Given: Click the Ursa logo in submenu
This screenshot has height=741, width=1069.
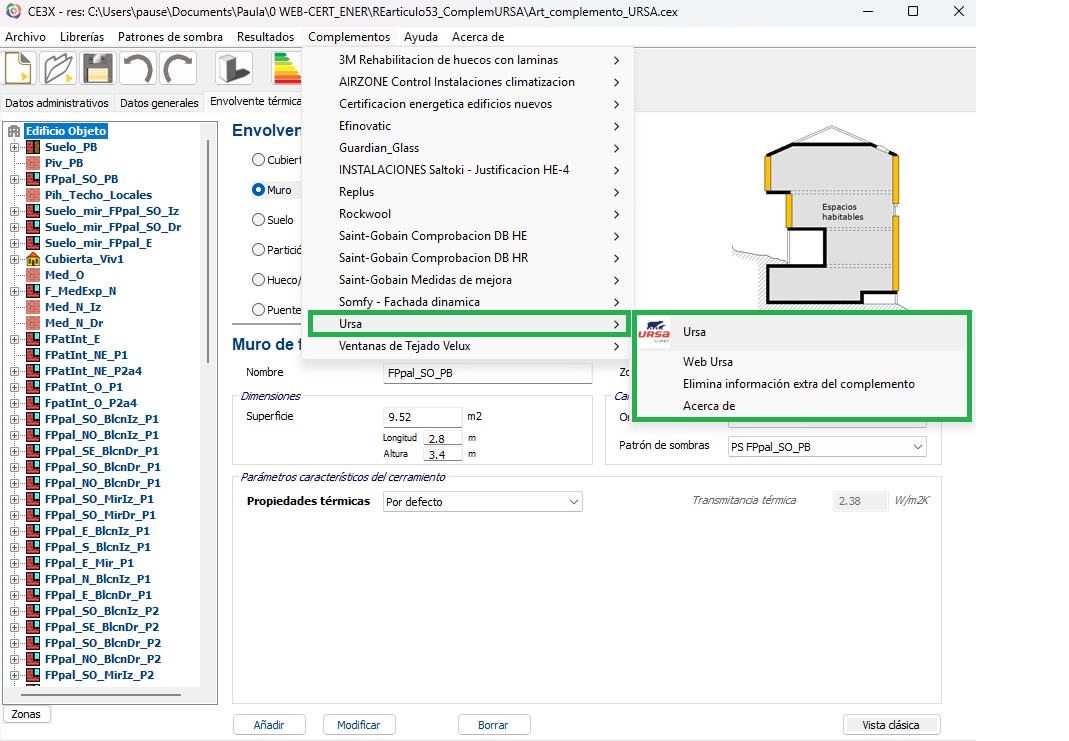Looking at the screenshot, I should tap(654, 333).
